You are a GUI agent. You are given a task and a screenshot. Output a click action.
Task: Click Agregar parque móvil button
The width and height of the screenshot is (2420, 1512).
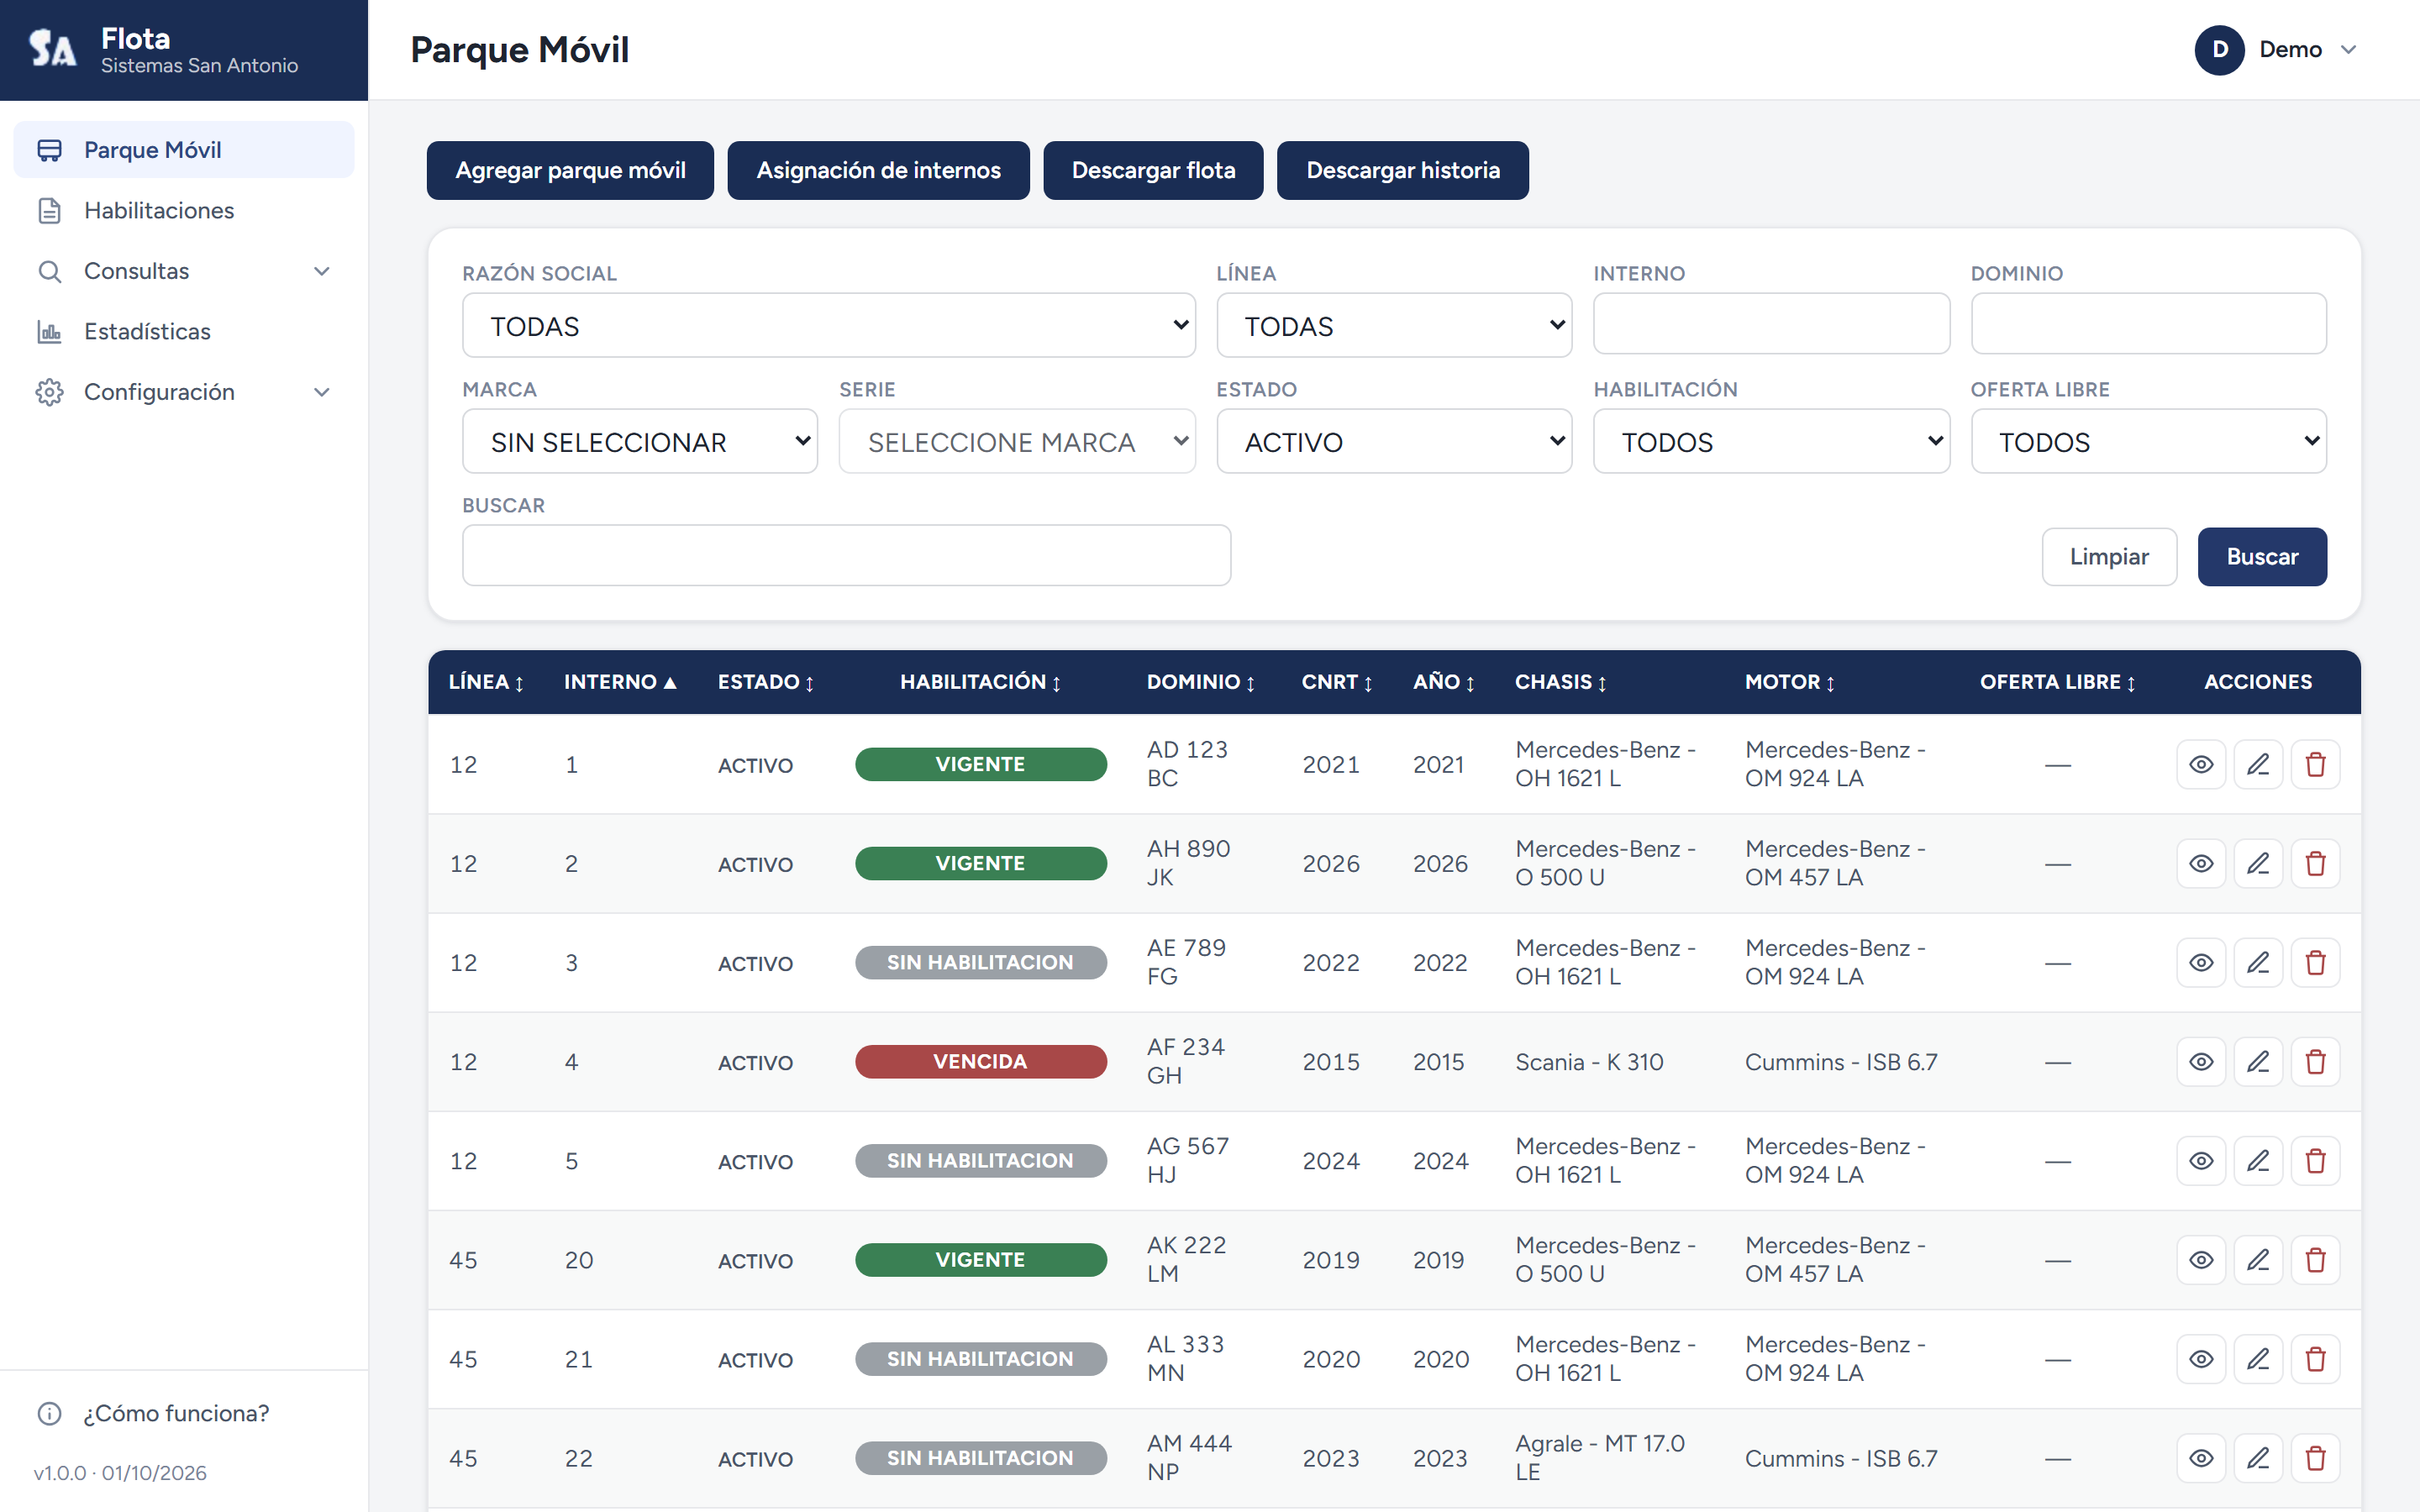click(570, 170)
